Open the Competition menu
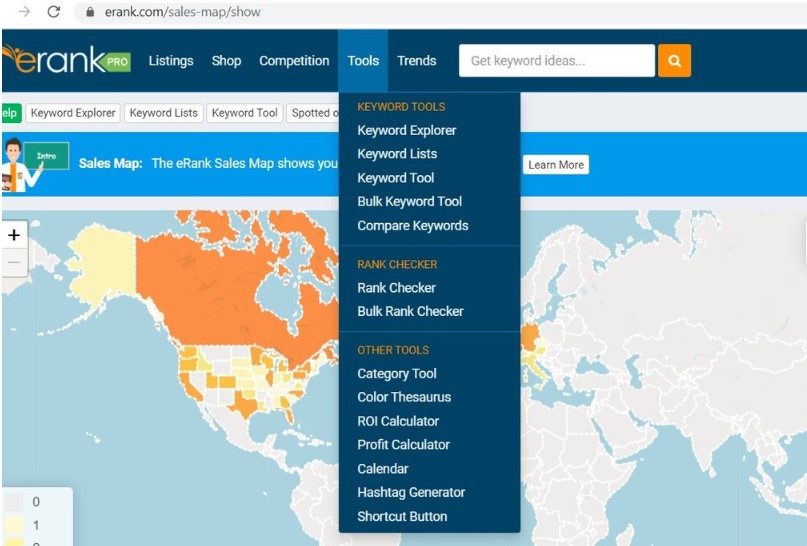This screenshot has width=807, height=546. tap(294, 61)
